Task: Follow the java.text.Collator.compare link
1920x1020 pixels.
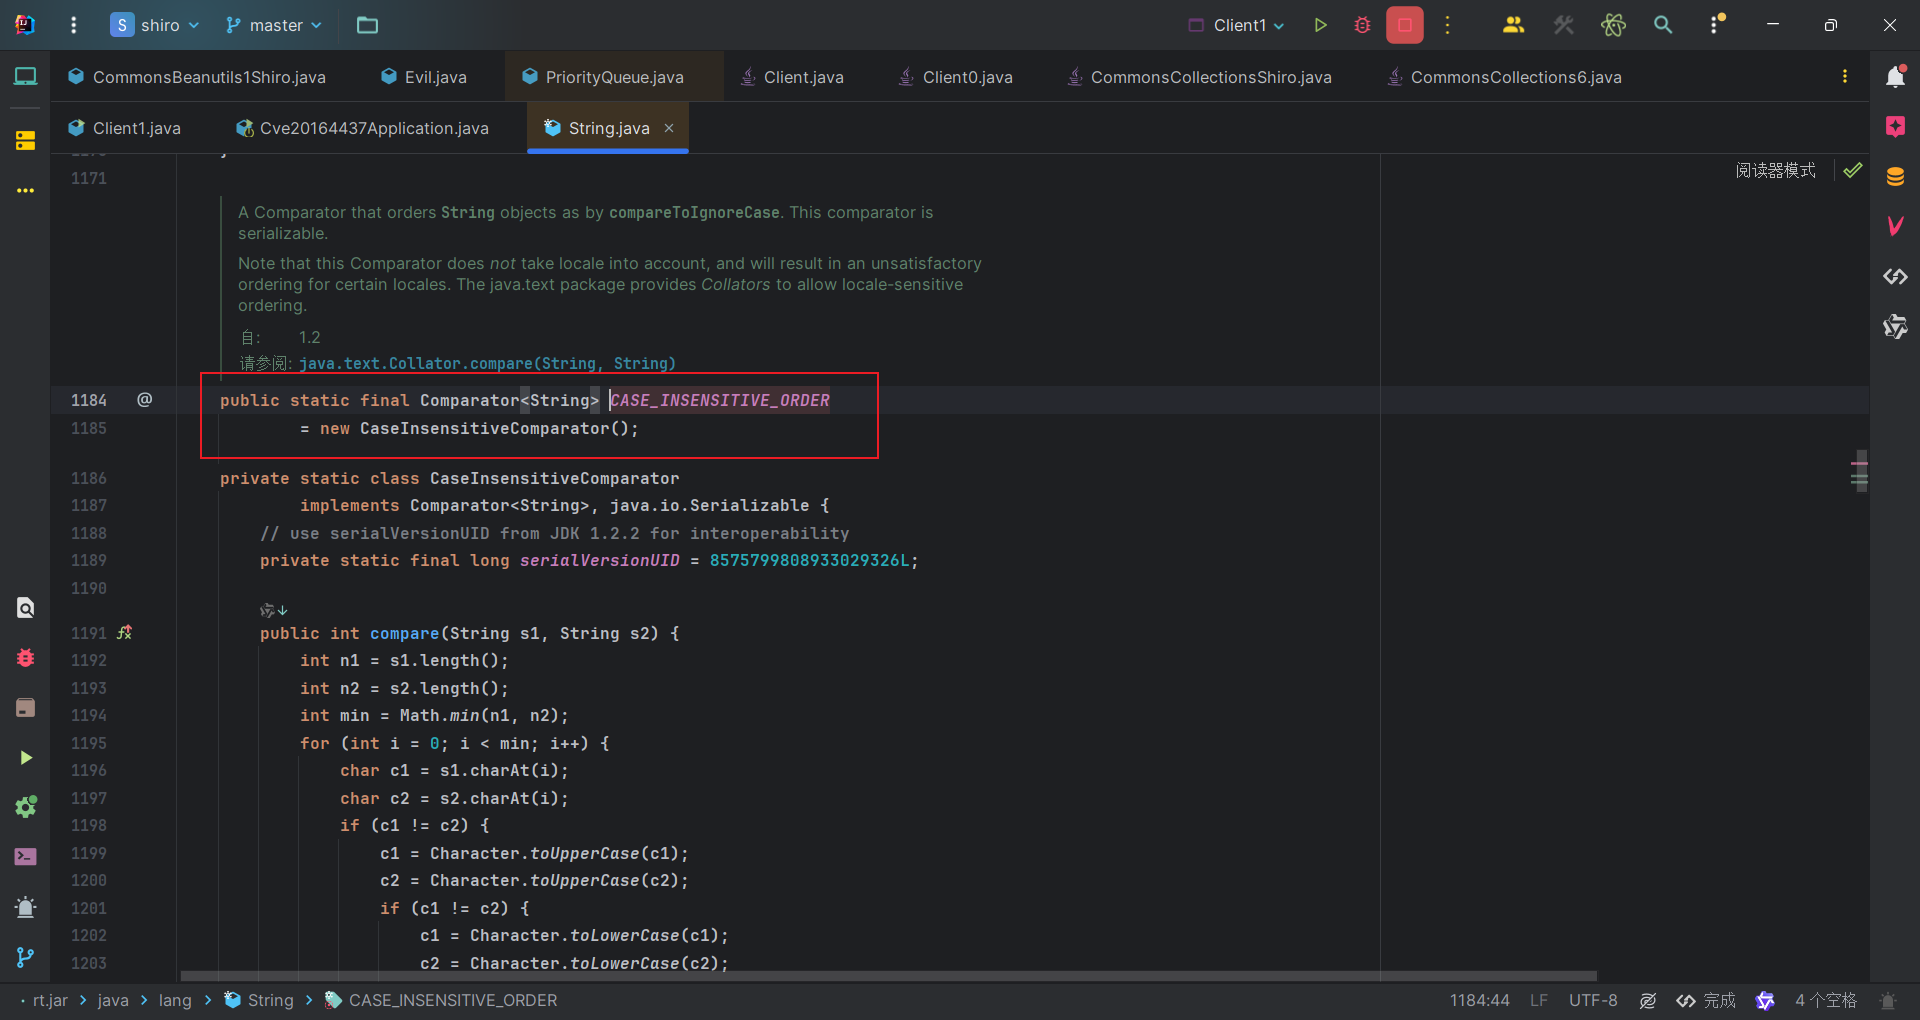Action: [487, 364]
